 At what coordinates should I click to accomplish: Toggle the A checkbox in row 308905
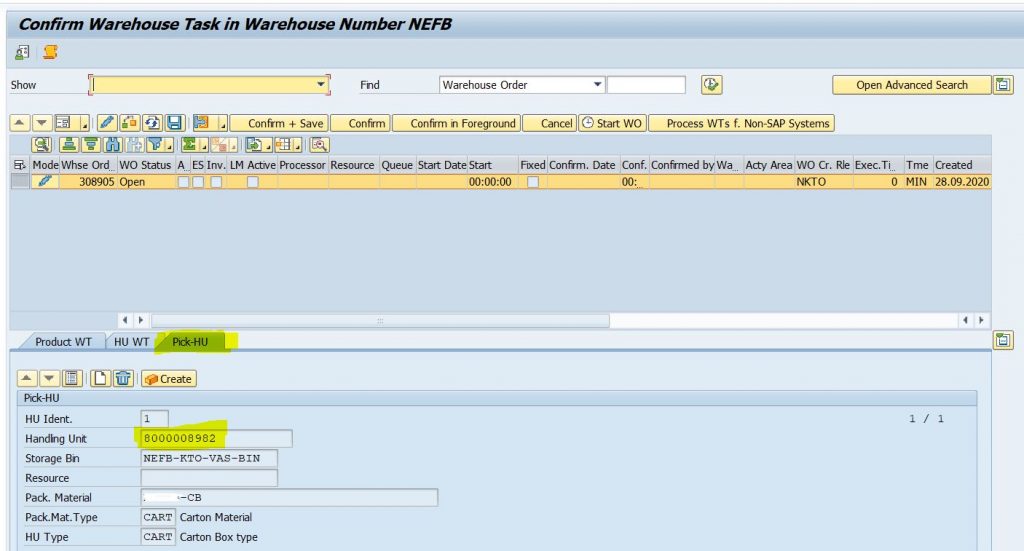point(184,181)
